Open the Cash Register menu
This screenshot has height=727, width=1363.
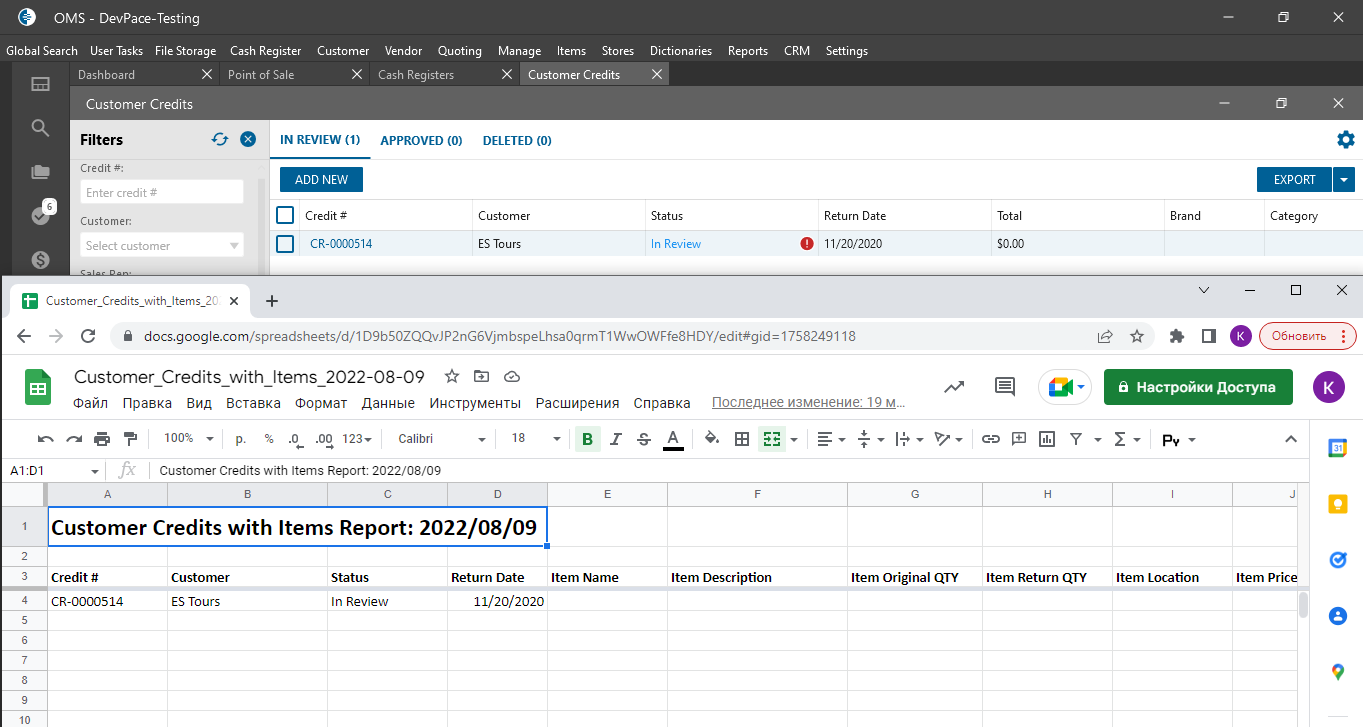[x=265, y=51]
